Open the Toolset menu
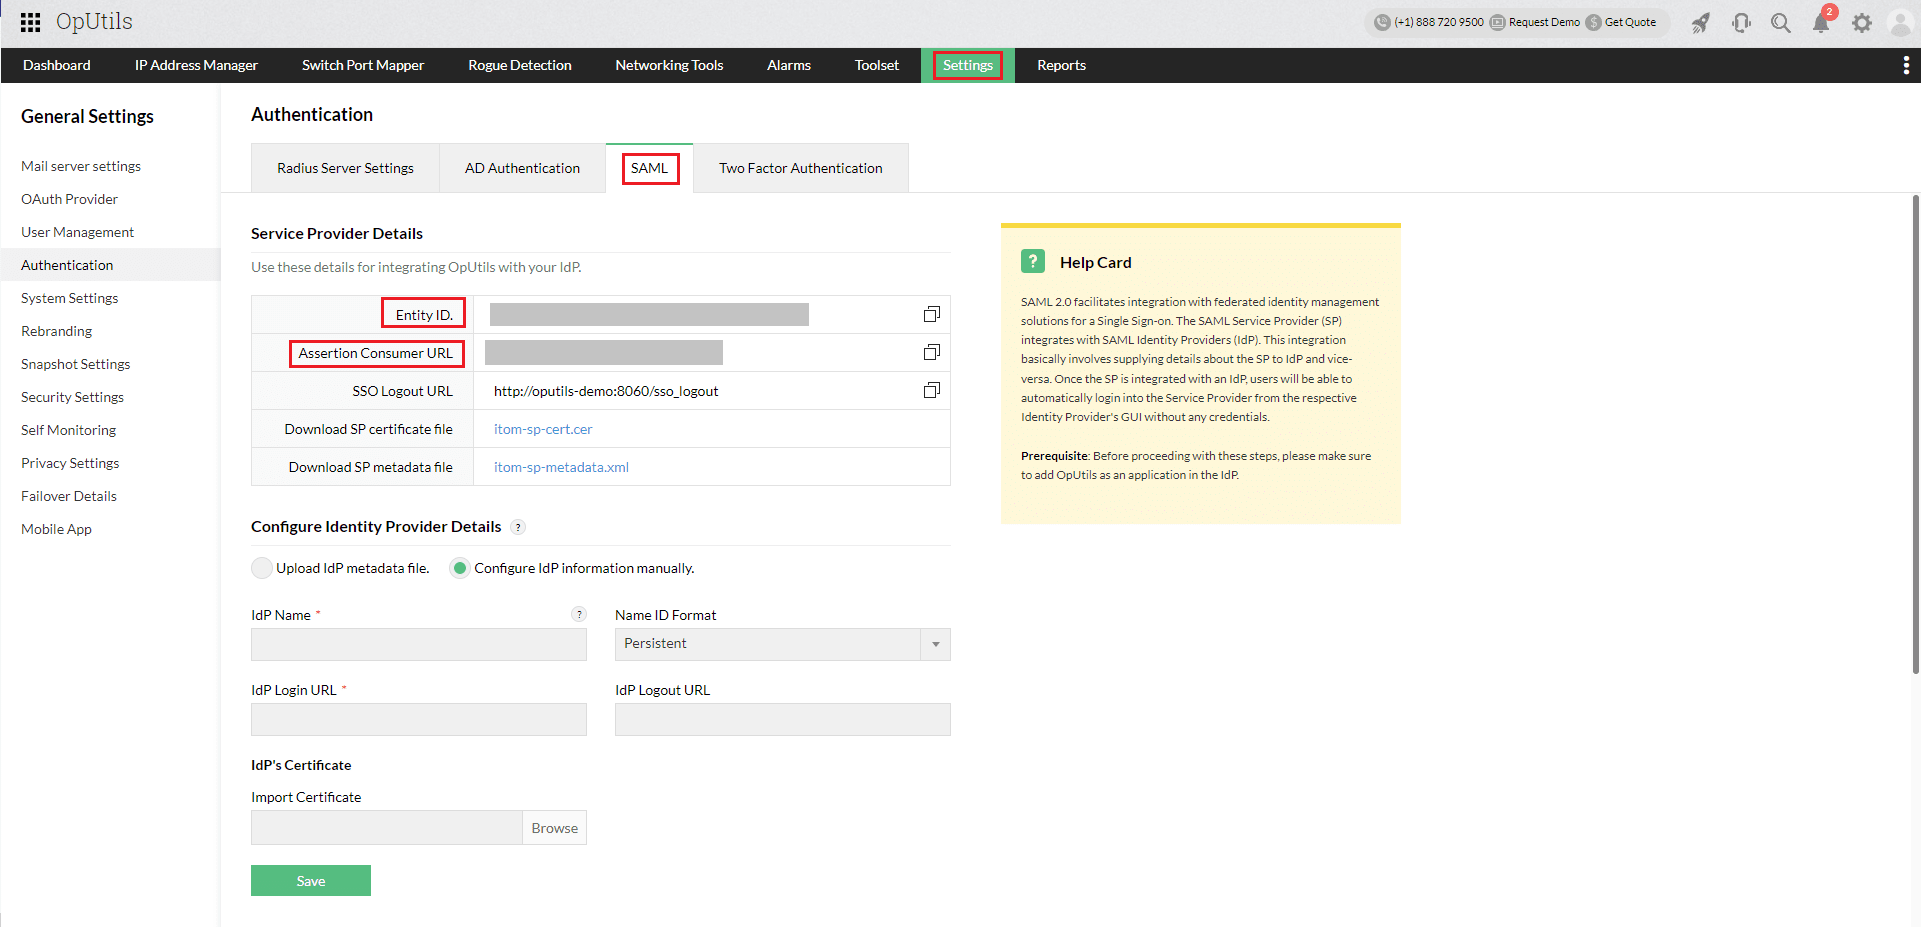Viewport: 1921px width, 927px height. pyautogui.click(x=877, y=65)
